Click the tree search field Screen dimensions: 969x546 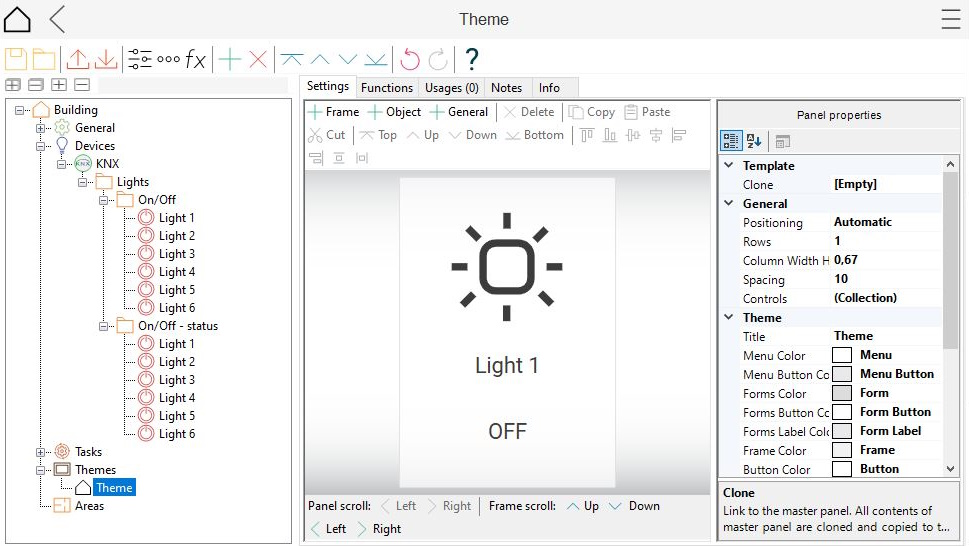(193, 85)
